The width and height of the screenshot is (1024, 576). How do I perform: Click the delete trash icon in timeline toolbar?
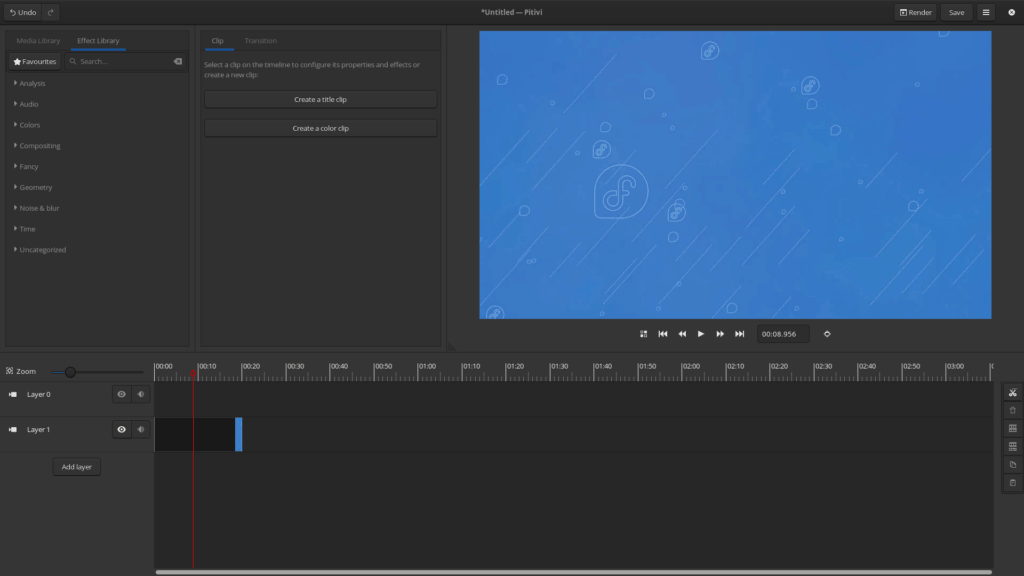pyautogui.click(x=1012, y=410)
